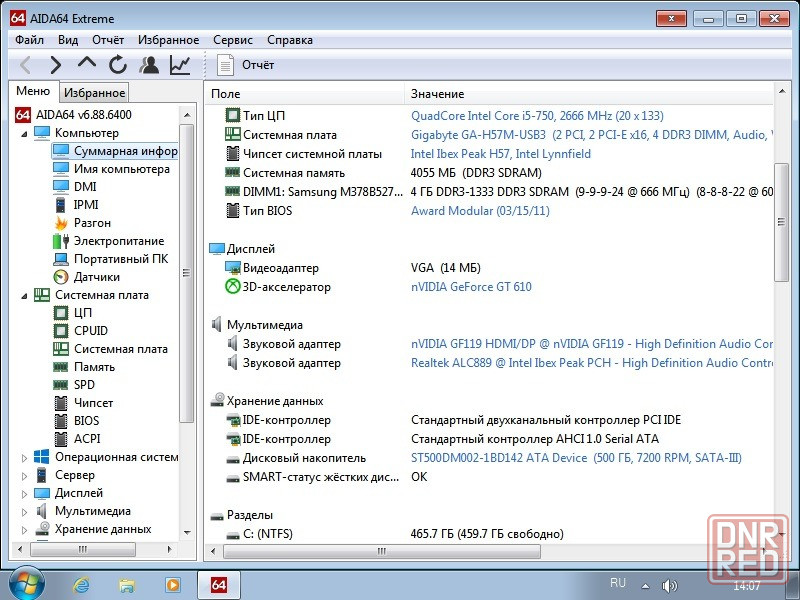This screenshot has width=800, height=600.
Task: Click the volume speaker tray icon
Action: coord(669,586)
